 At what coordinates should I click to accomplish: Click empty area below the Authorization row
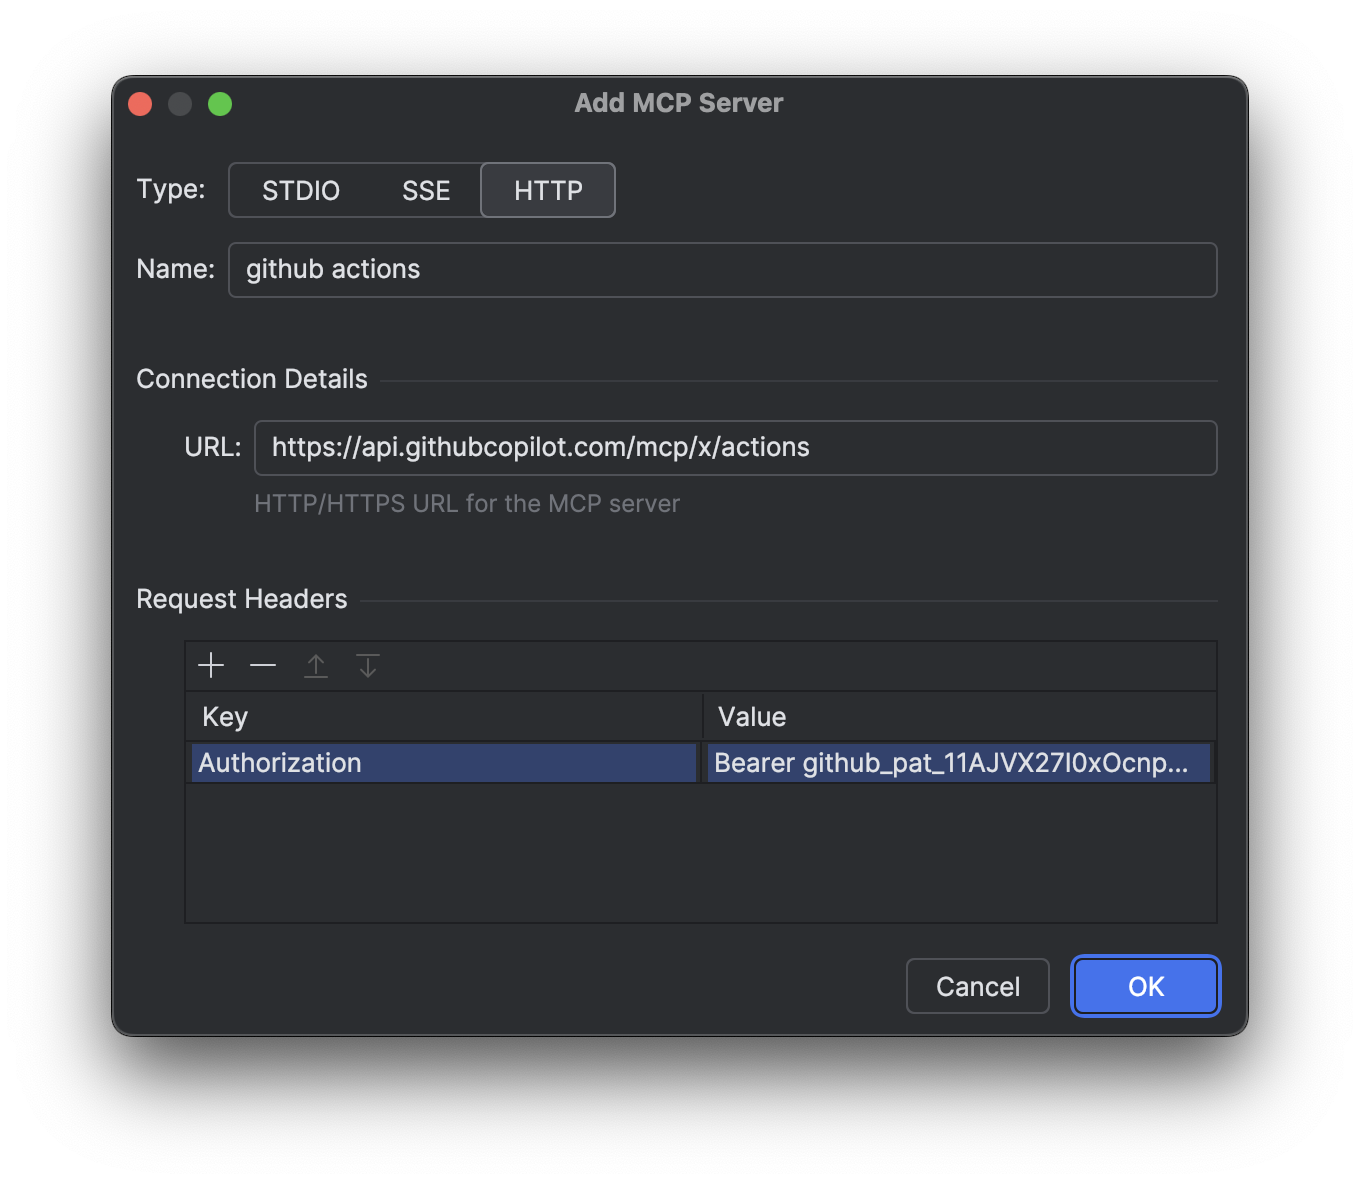(700, 853)
